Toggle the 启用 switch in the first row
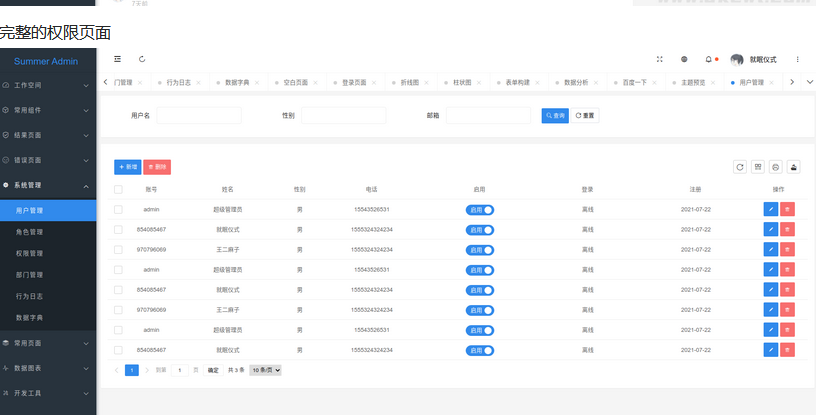This screenshot has height=415, width=816. [x=480, y=210]
